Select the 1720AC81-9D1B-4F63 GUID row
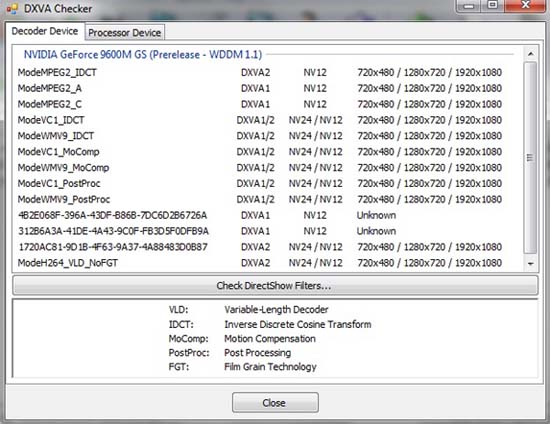Viewport: 550px width, 424px height. (260, 247)
